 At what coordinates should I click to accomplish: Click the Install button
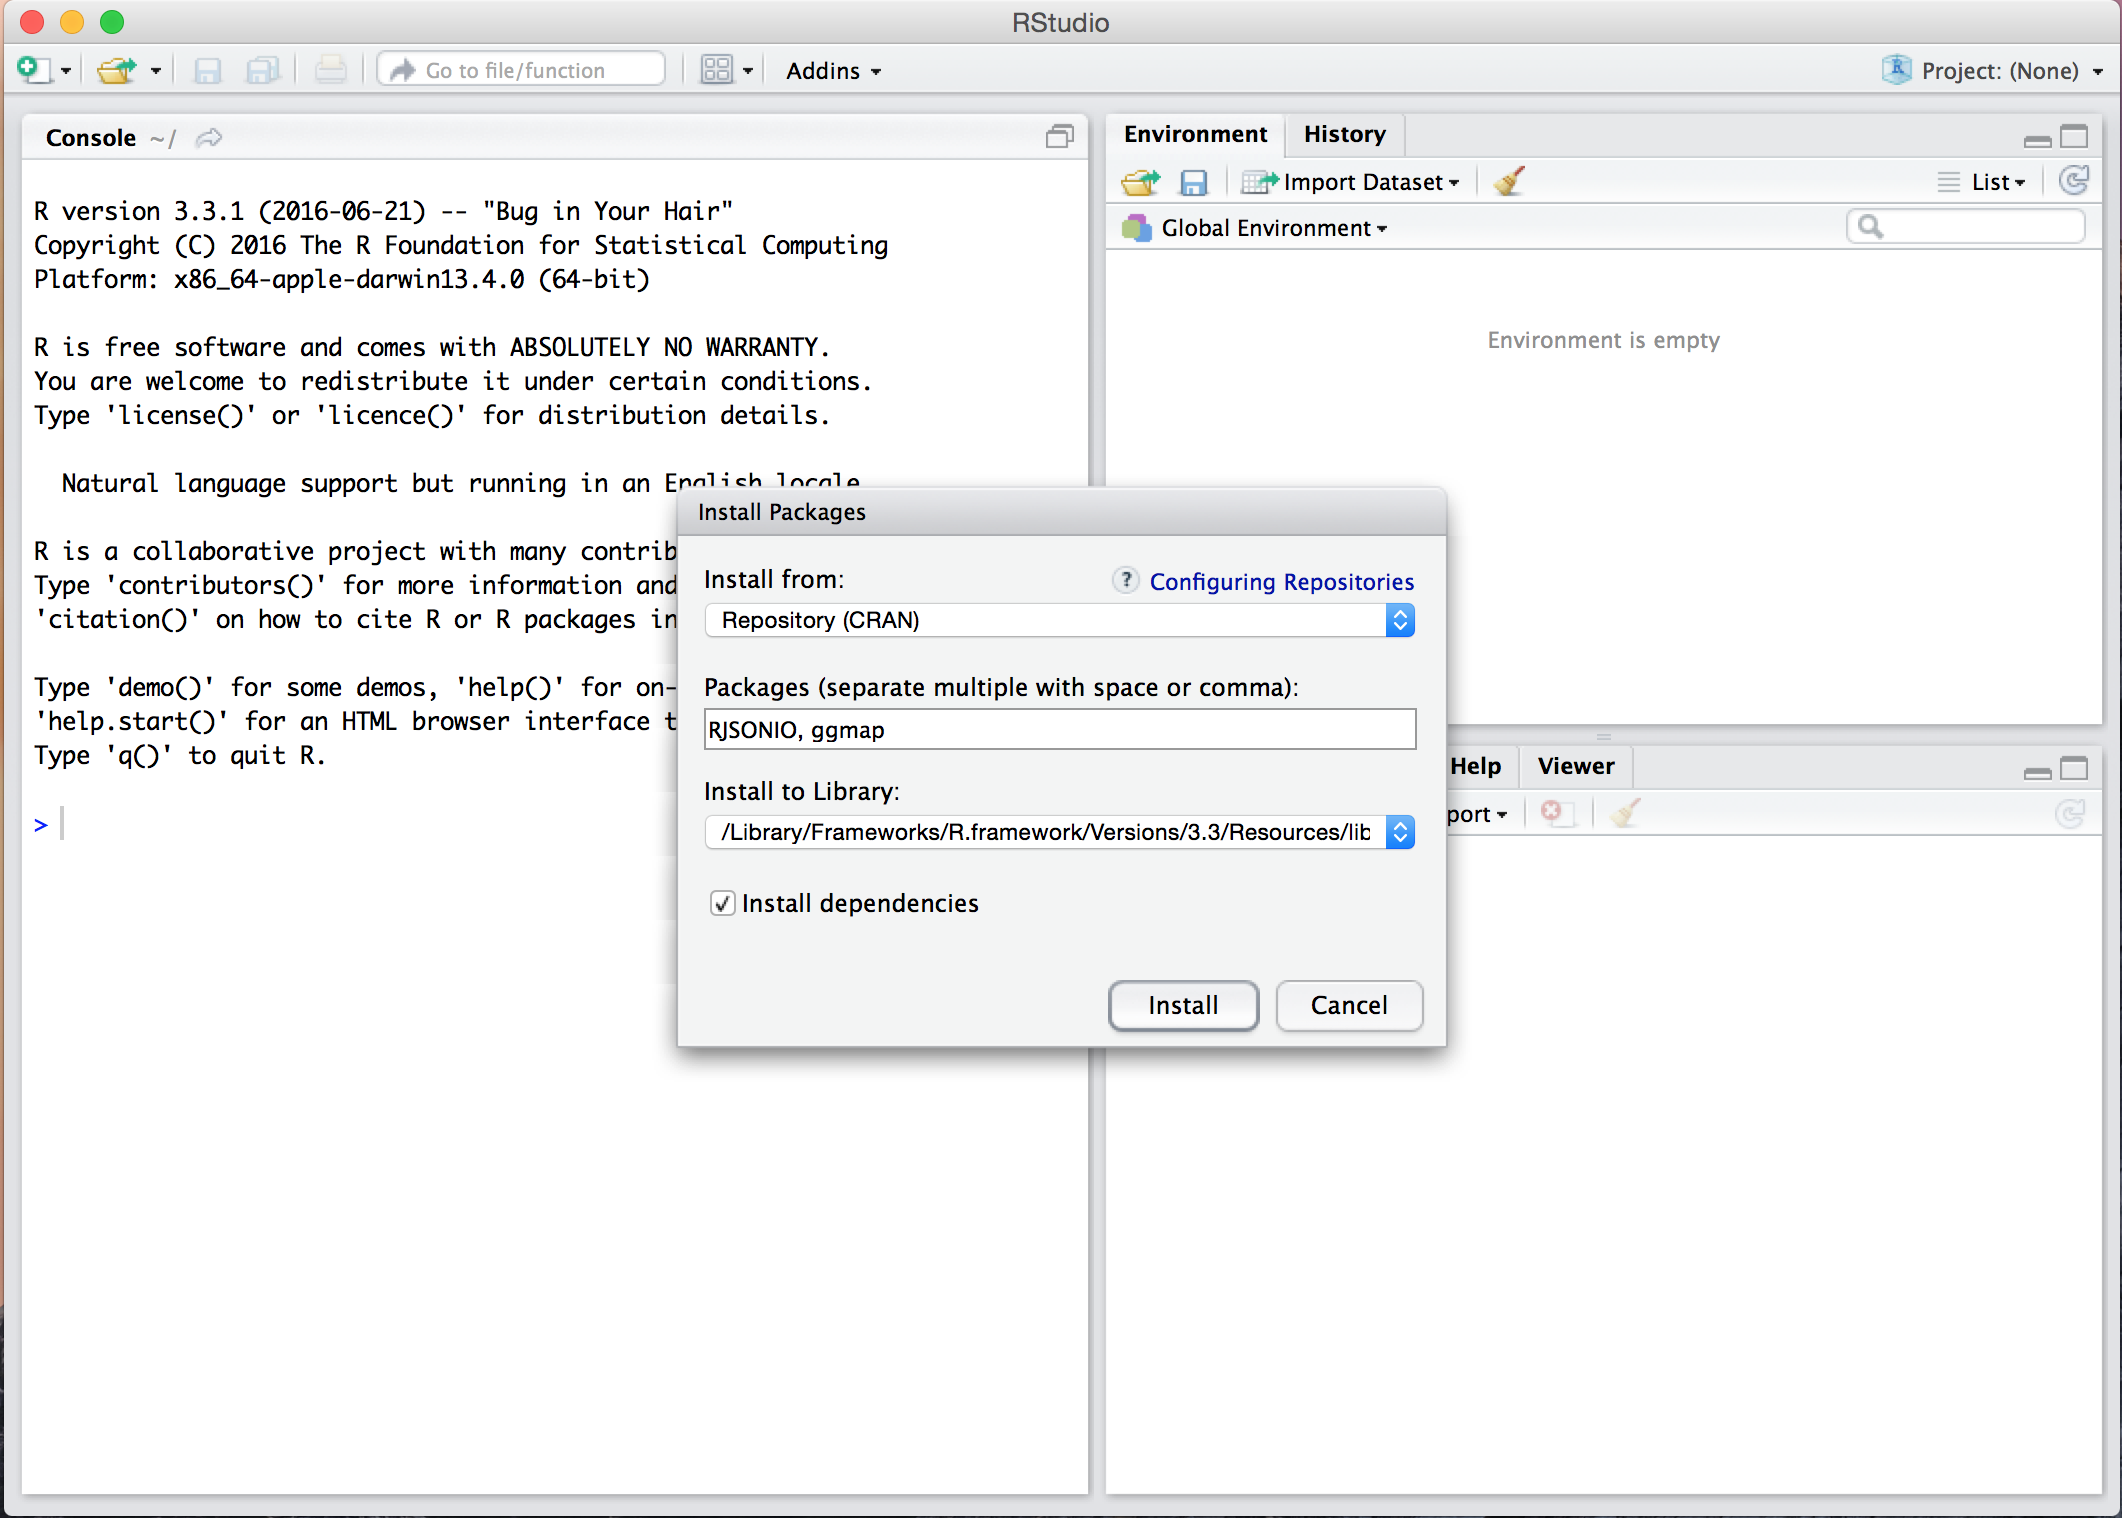(x=1183, y=1005)
